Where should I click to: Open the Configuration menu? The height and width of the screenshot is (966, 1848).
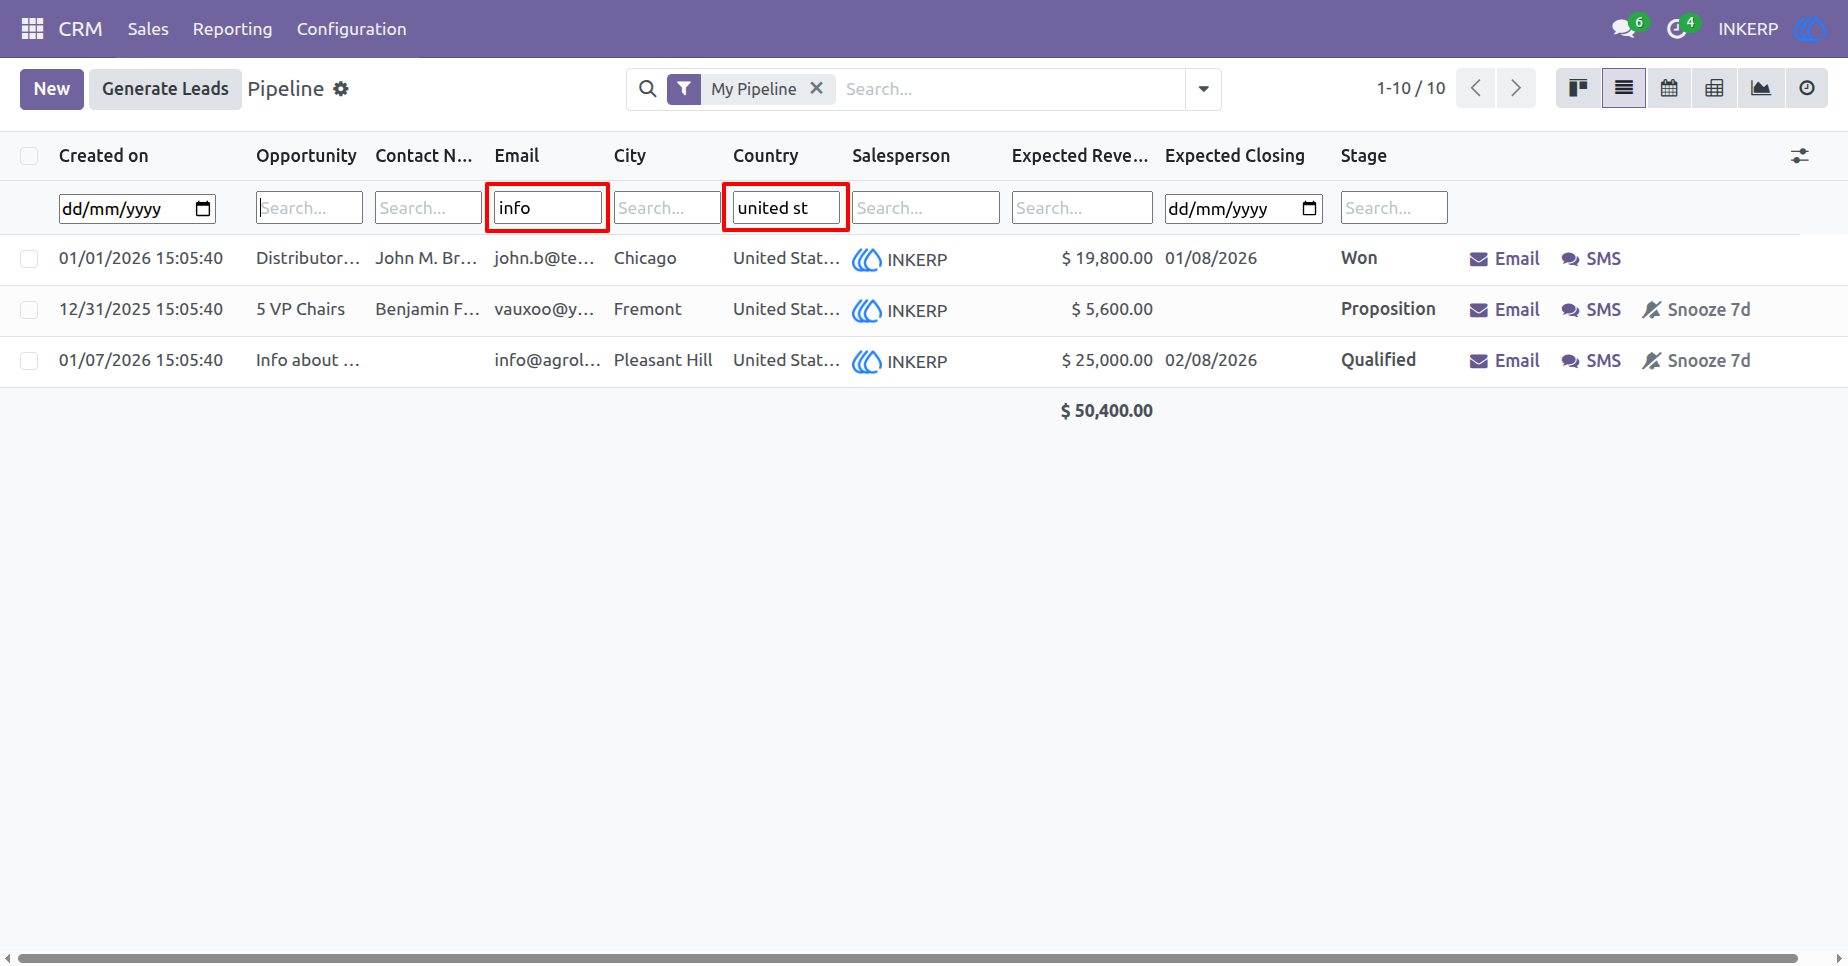coord(352,29)
